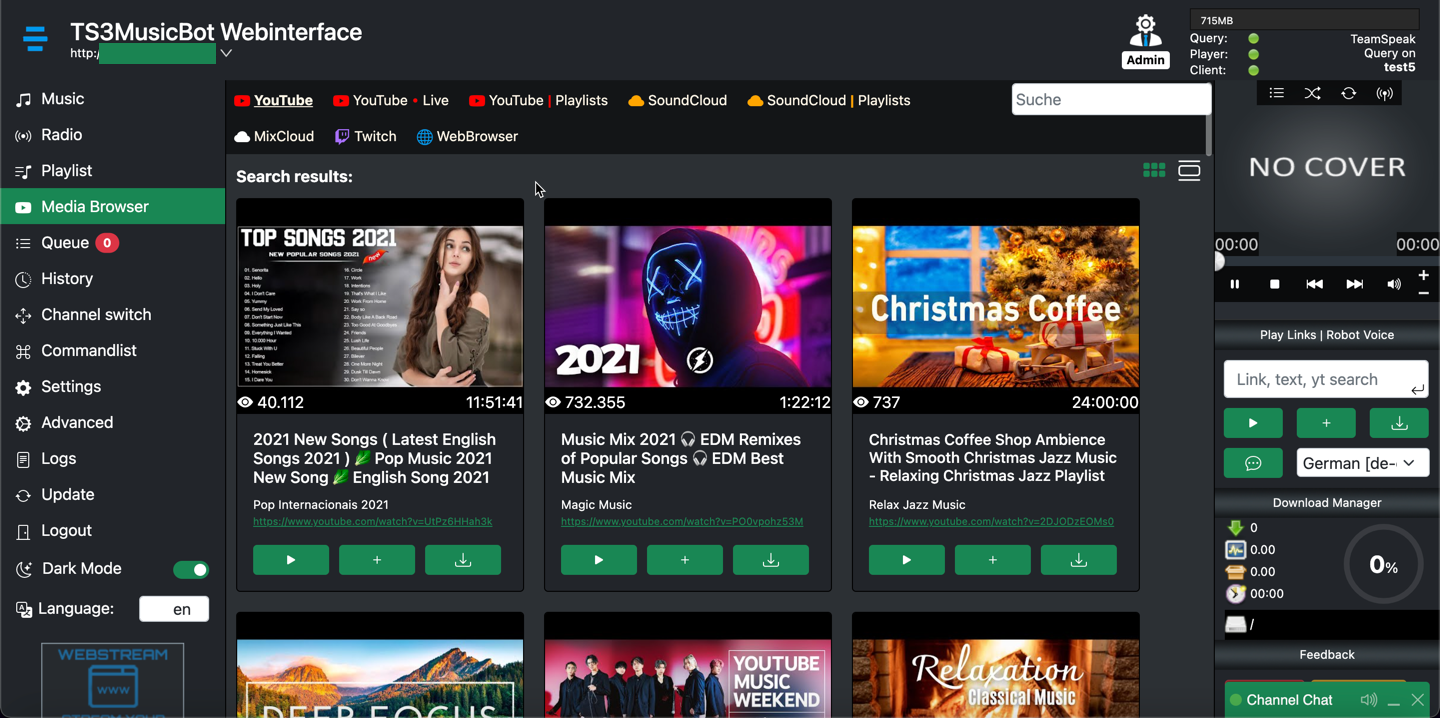Image resolution: width=1440 pixels, height=718 pixels.
Task: Decrease volume with minus button
Action: 1424,293
